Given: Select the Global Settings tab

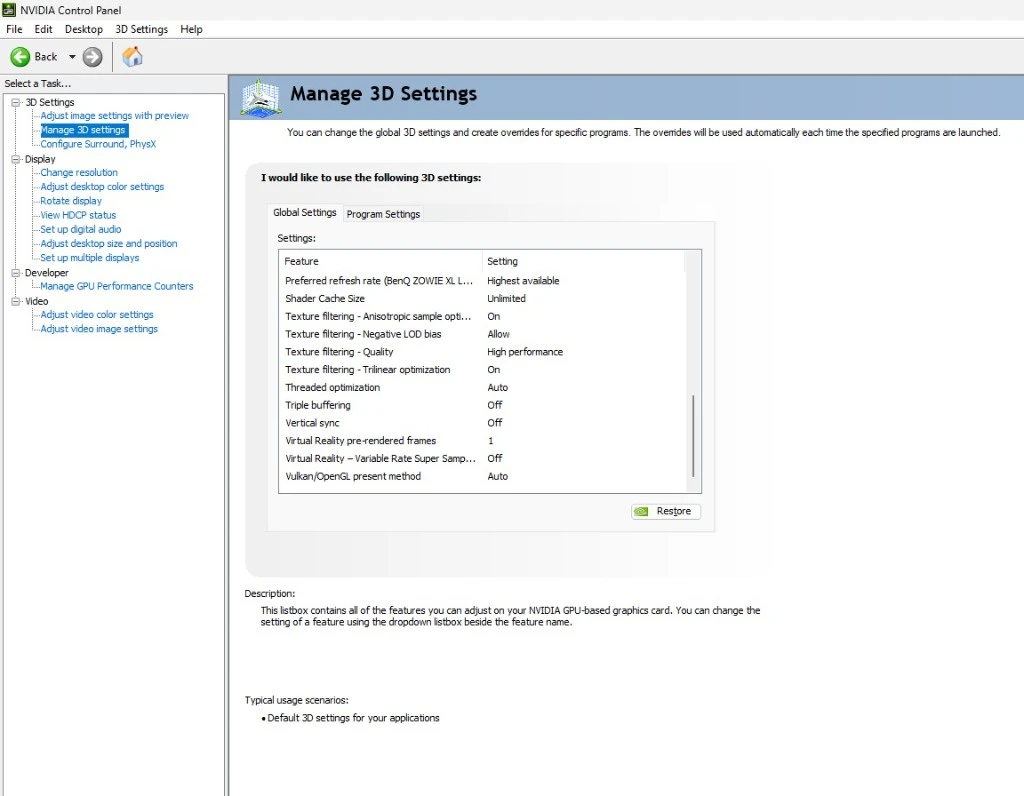Looking at the screenshot, I should [x=304, y=212].
